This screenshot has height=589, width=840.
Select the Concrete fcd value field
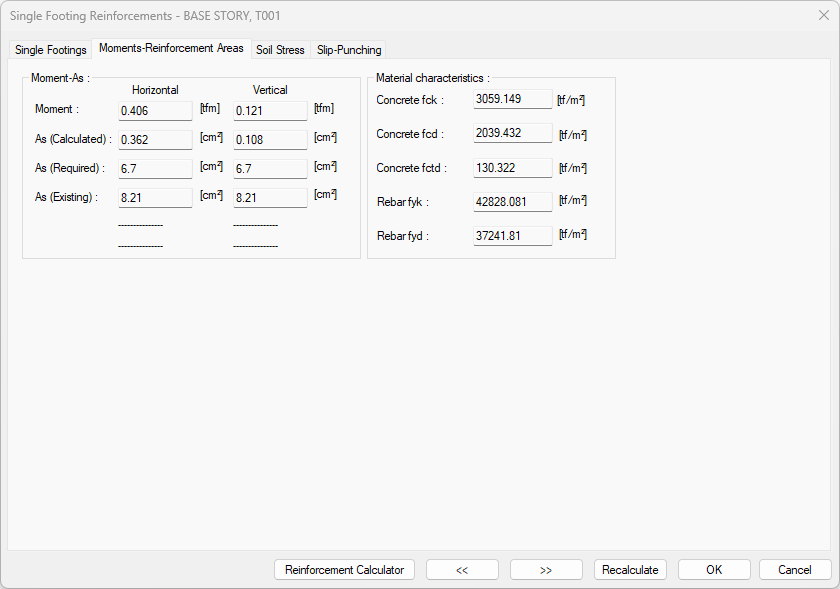(512, 134)
